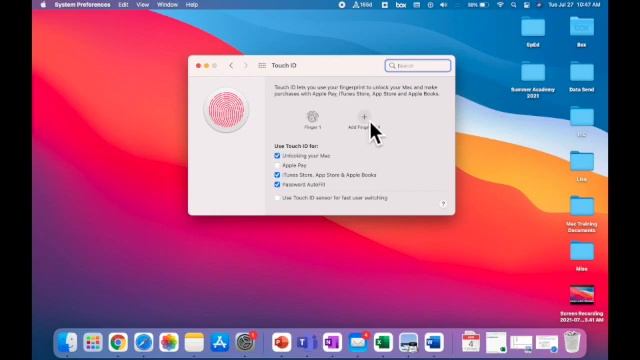Toggle Unlocking your Mac checkbox
This screenshot has width=640, height=360.
(x=277, y=156)
